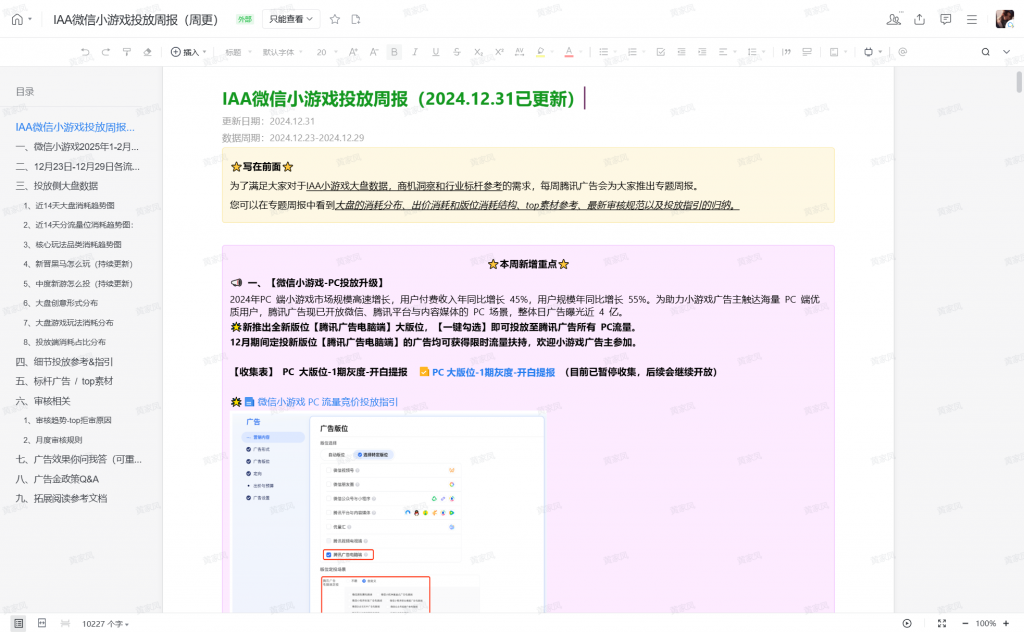Open link PC 大版位-1期灰度-开白提报
Screen dimensions: 1024x633
pyautogui.click(x=493, y=372)
